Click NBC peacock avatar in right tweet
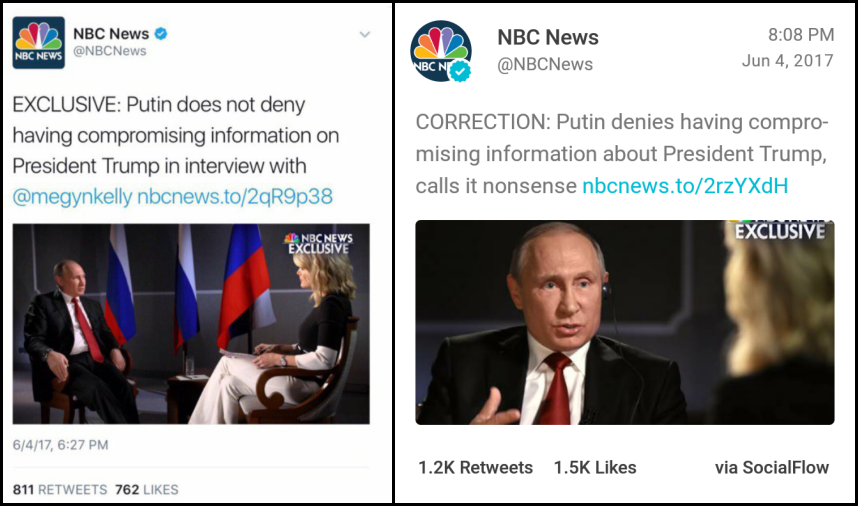The image size is (858, 506). [441, 50]
